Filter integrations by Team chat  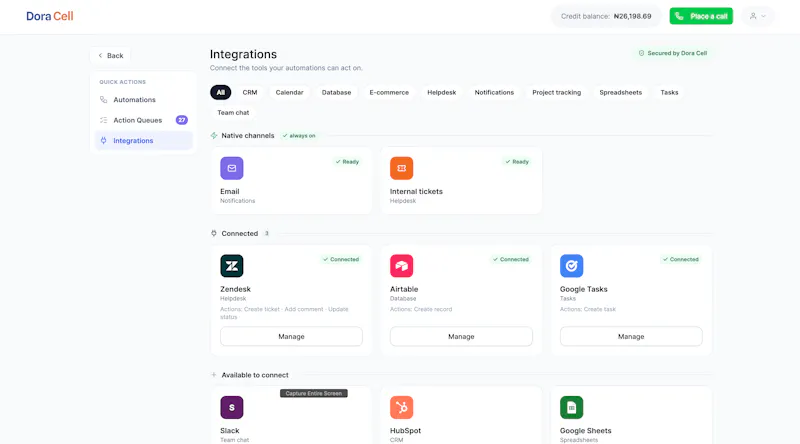(x=233, y=112)
